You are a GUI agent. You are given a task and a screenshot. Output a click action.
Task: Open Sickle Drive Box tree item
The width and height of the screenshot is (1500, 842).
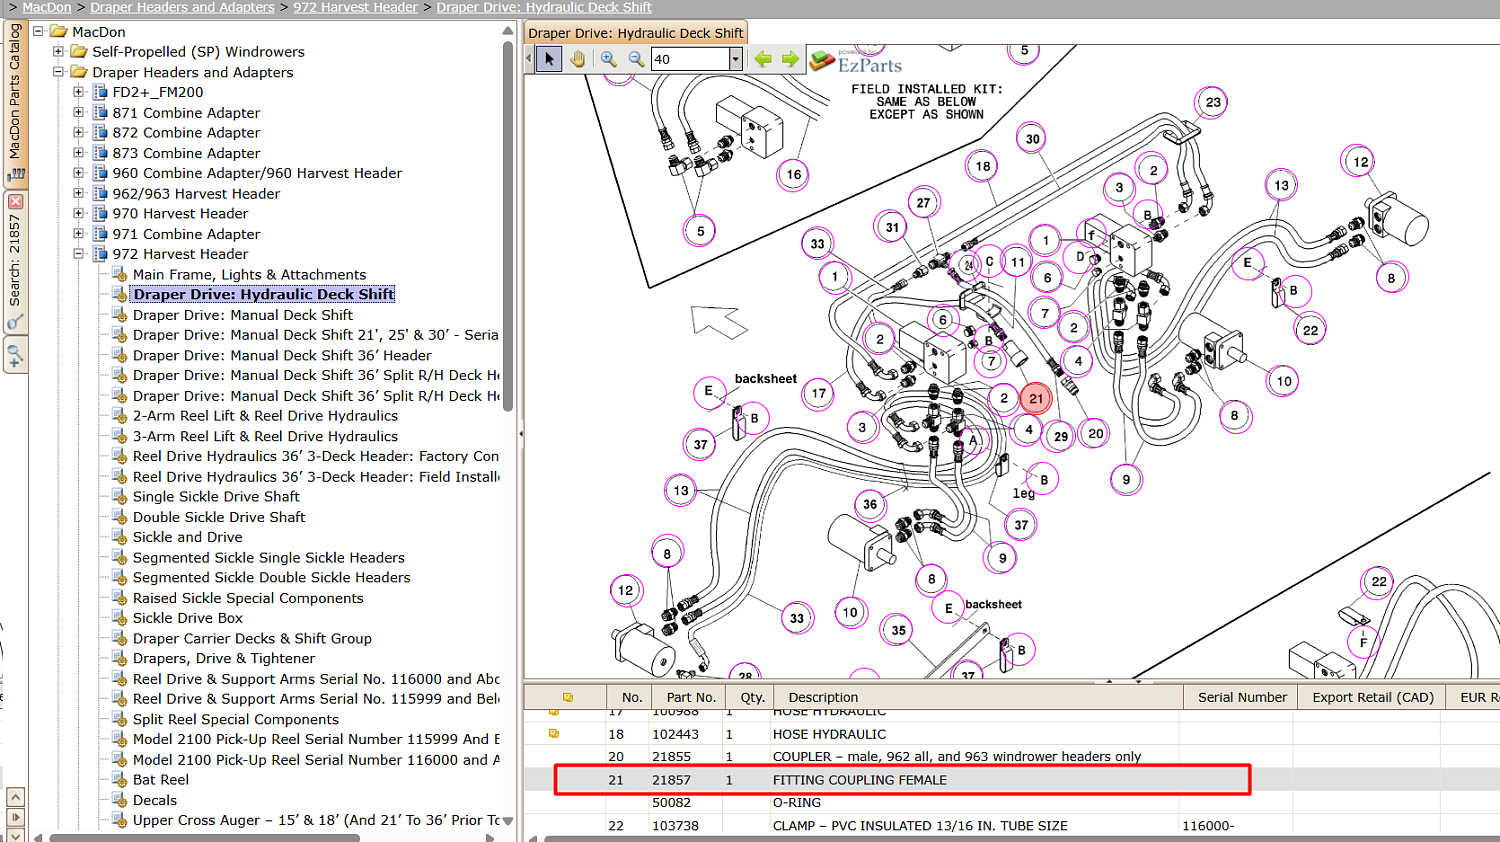188,618
